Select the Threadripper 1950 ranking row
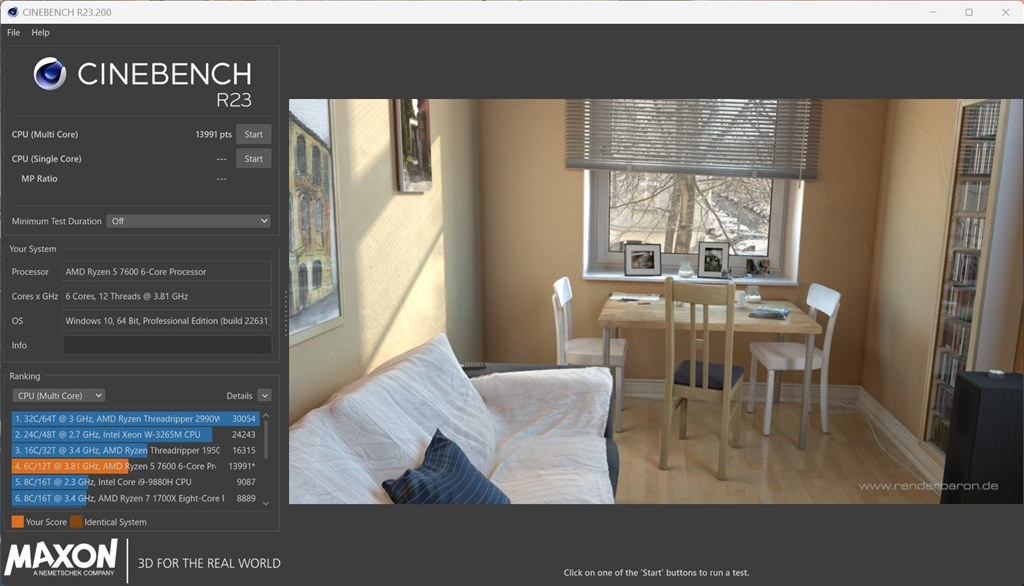The width and height of the screenshot is (1024, 586). [135, 450]
